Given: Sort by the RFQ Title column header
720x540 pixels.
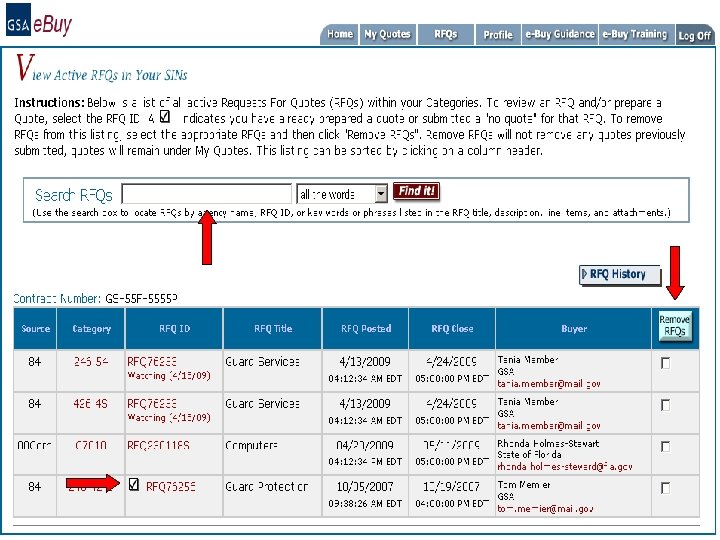Looking at the screenshot, I should coord(273,329).
